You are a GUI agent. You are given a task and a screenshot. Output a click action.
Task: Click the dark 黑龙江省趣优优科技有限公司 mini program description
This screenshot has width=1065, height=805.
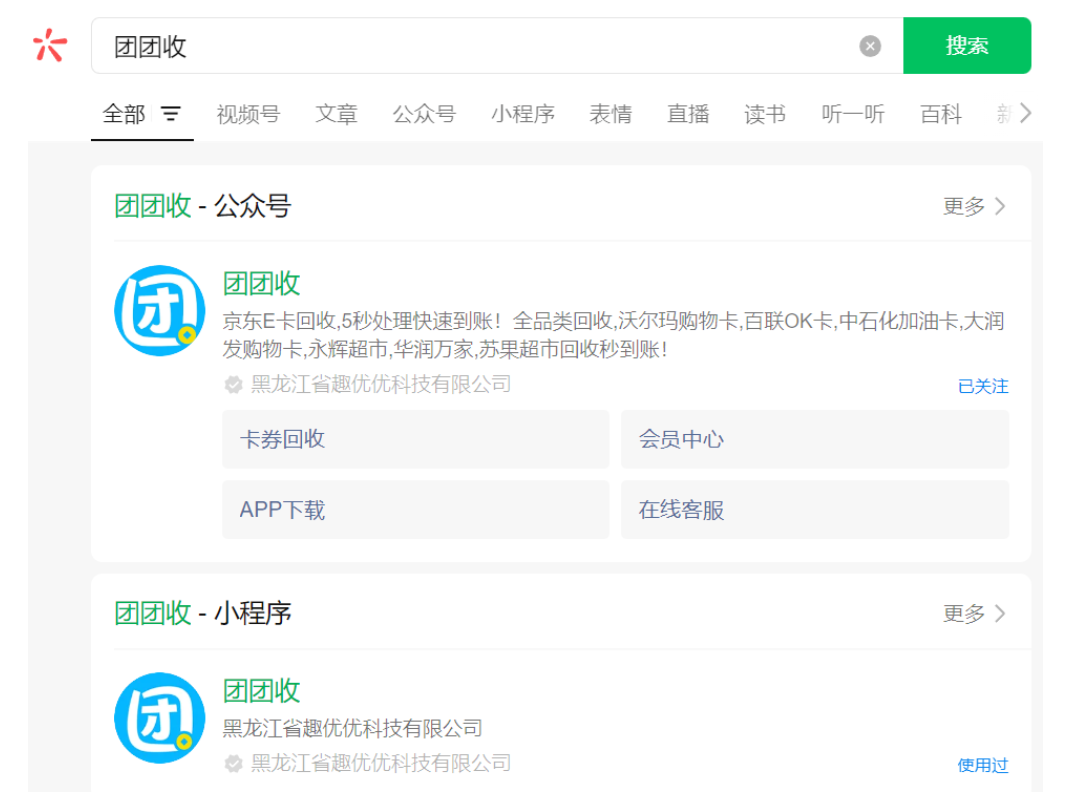[353, 728]
